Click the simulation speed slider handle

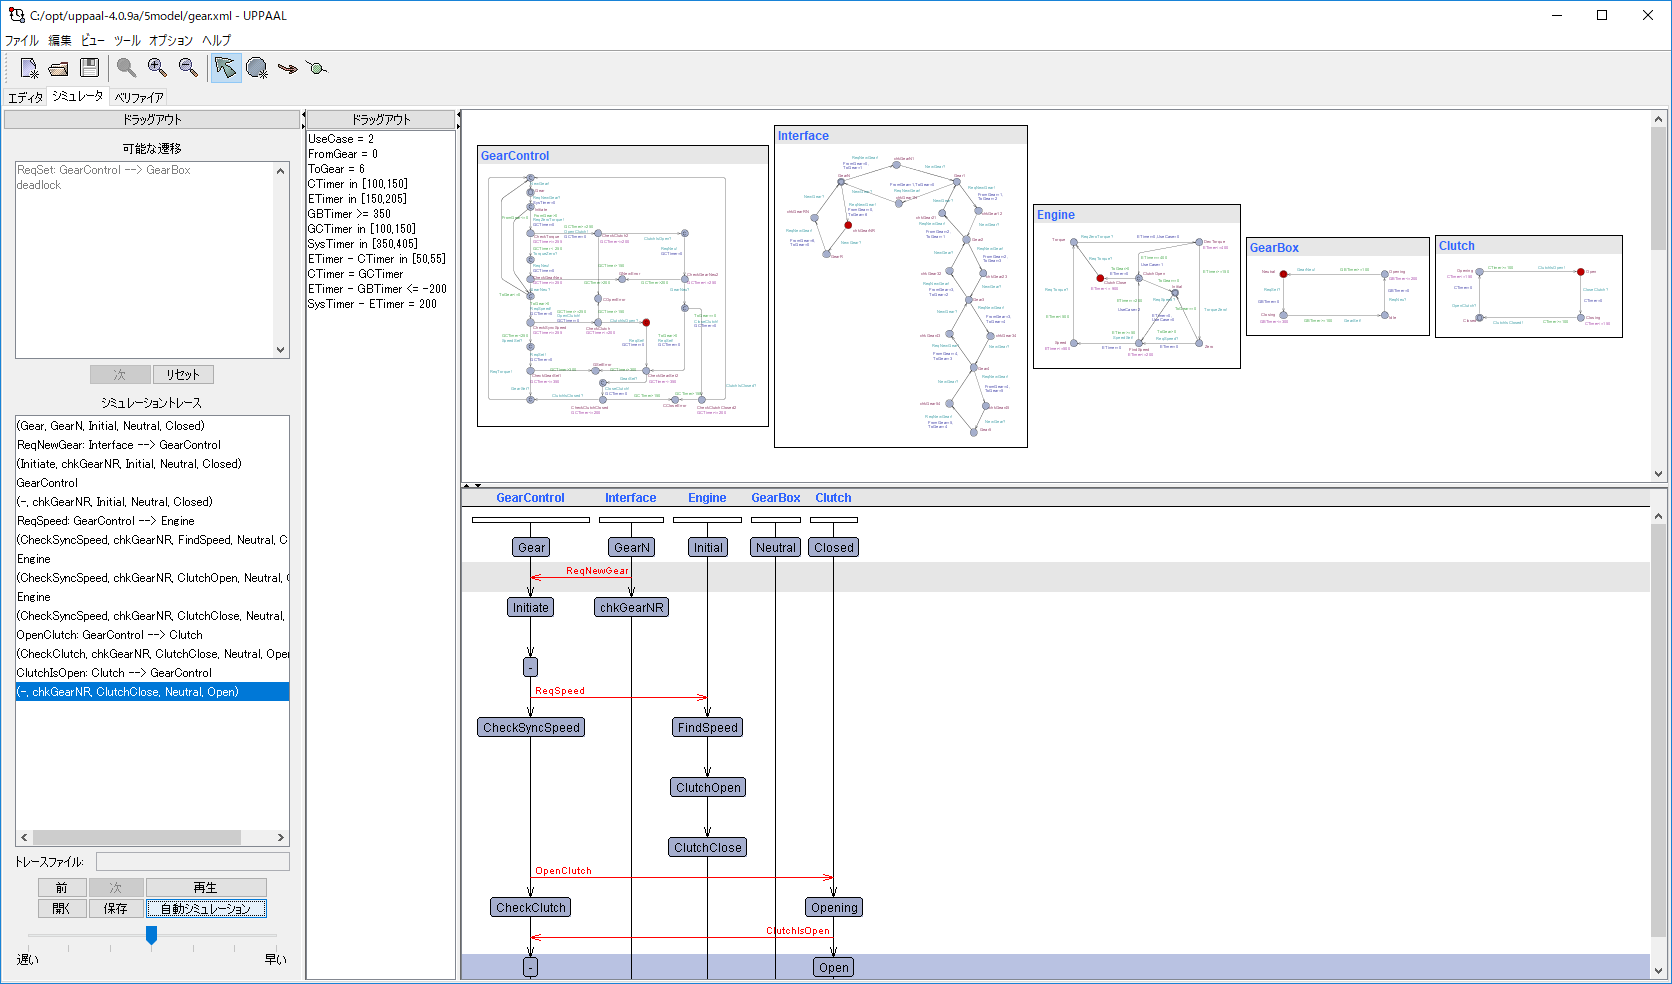152,935
